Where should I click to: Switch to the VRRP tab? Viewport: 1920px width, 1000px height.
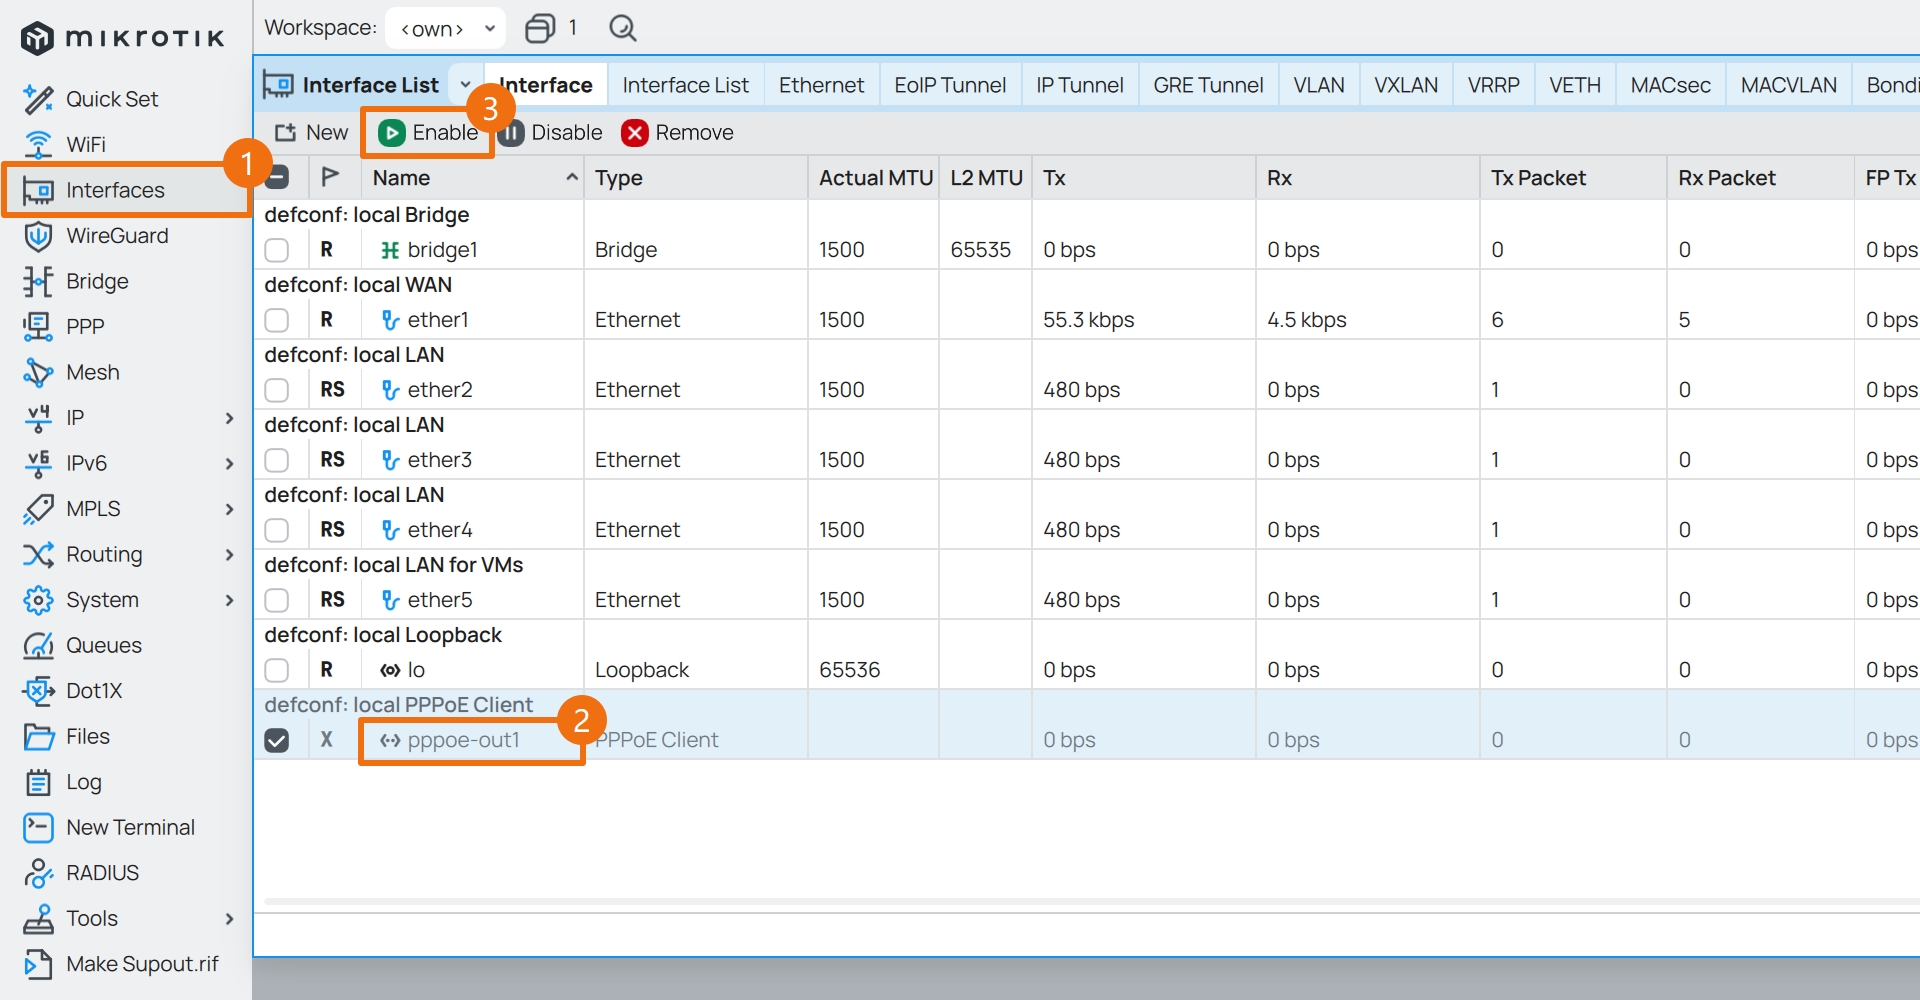click(1494, 85)
